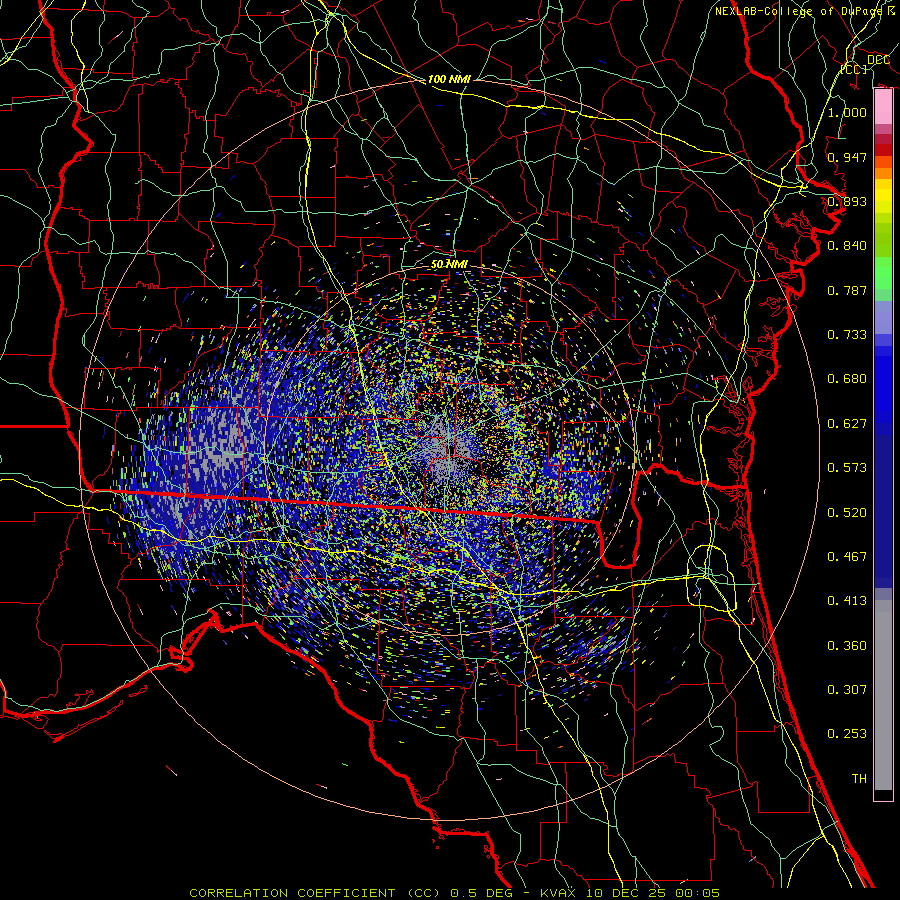
Task: Select the 0.573 scale value
Action: click(x=847, y=468)
